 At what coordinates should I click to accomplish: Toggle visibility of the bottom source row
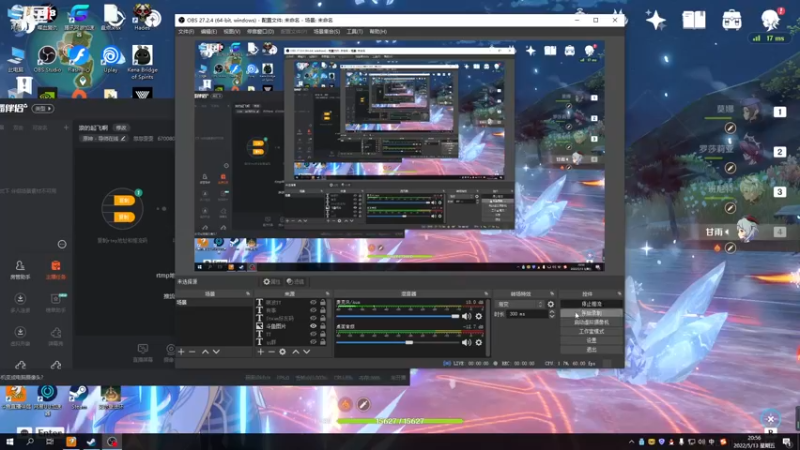[x=313, y=342]
